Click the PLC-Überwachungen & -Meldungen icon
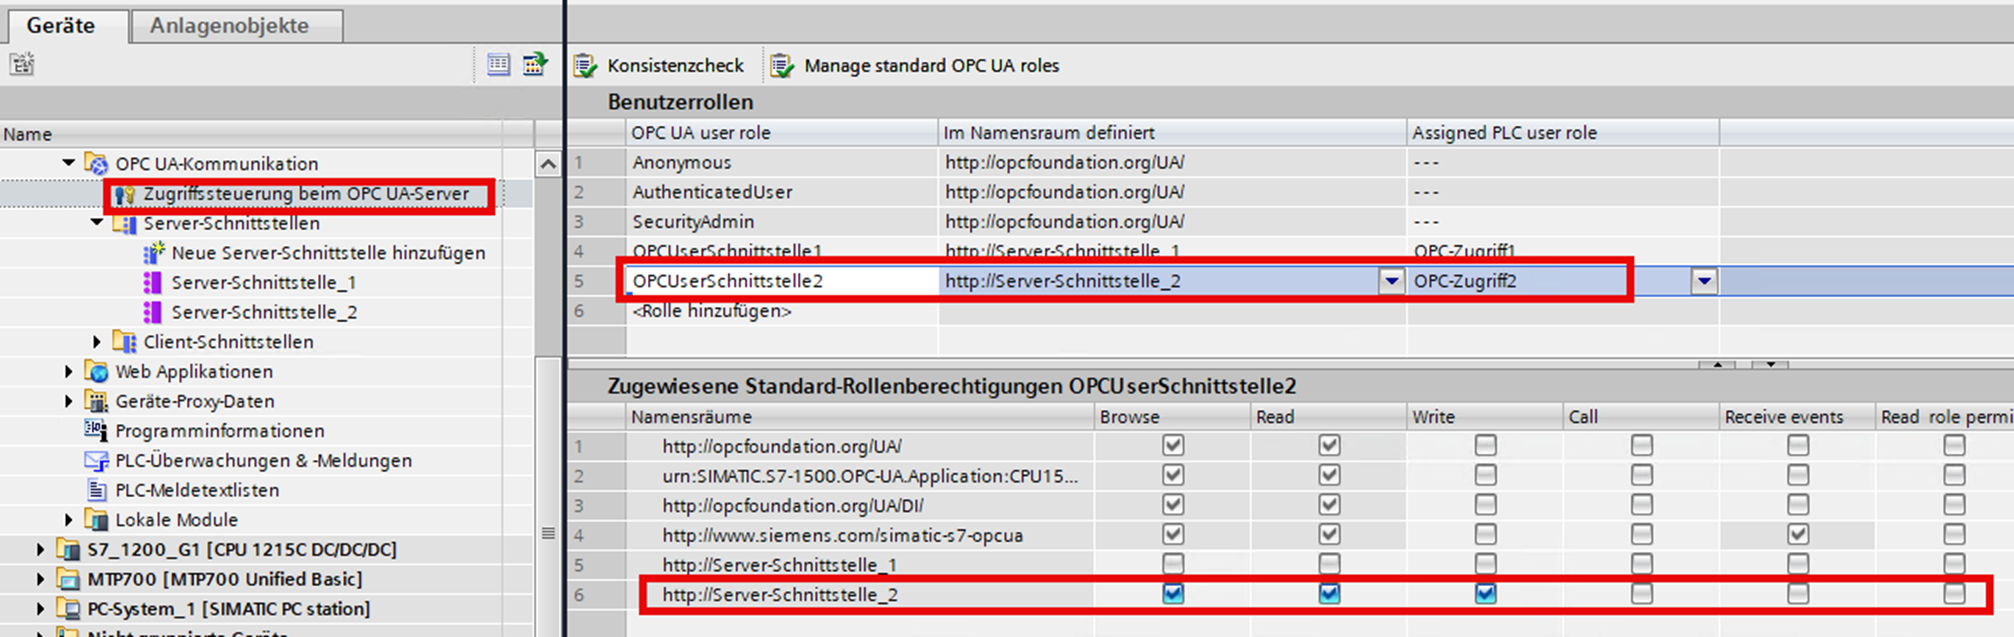The image size is (2014, 637). 97,461
